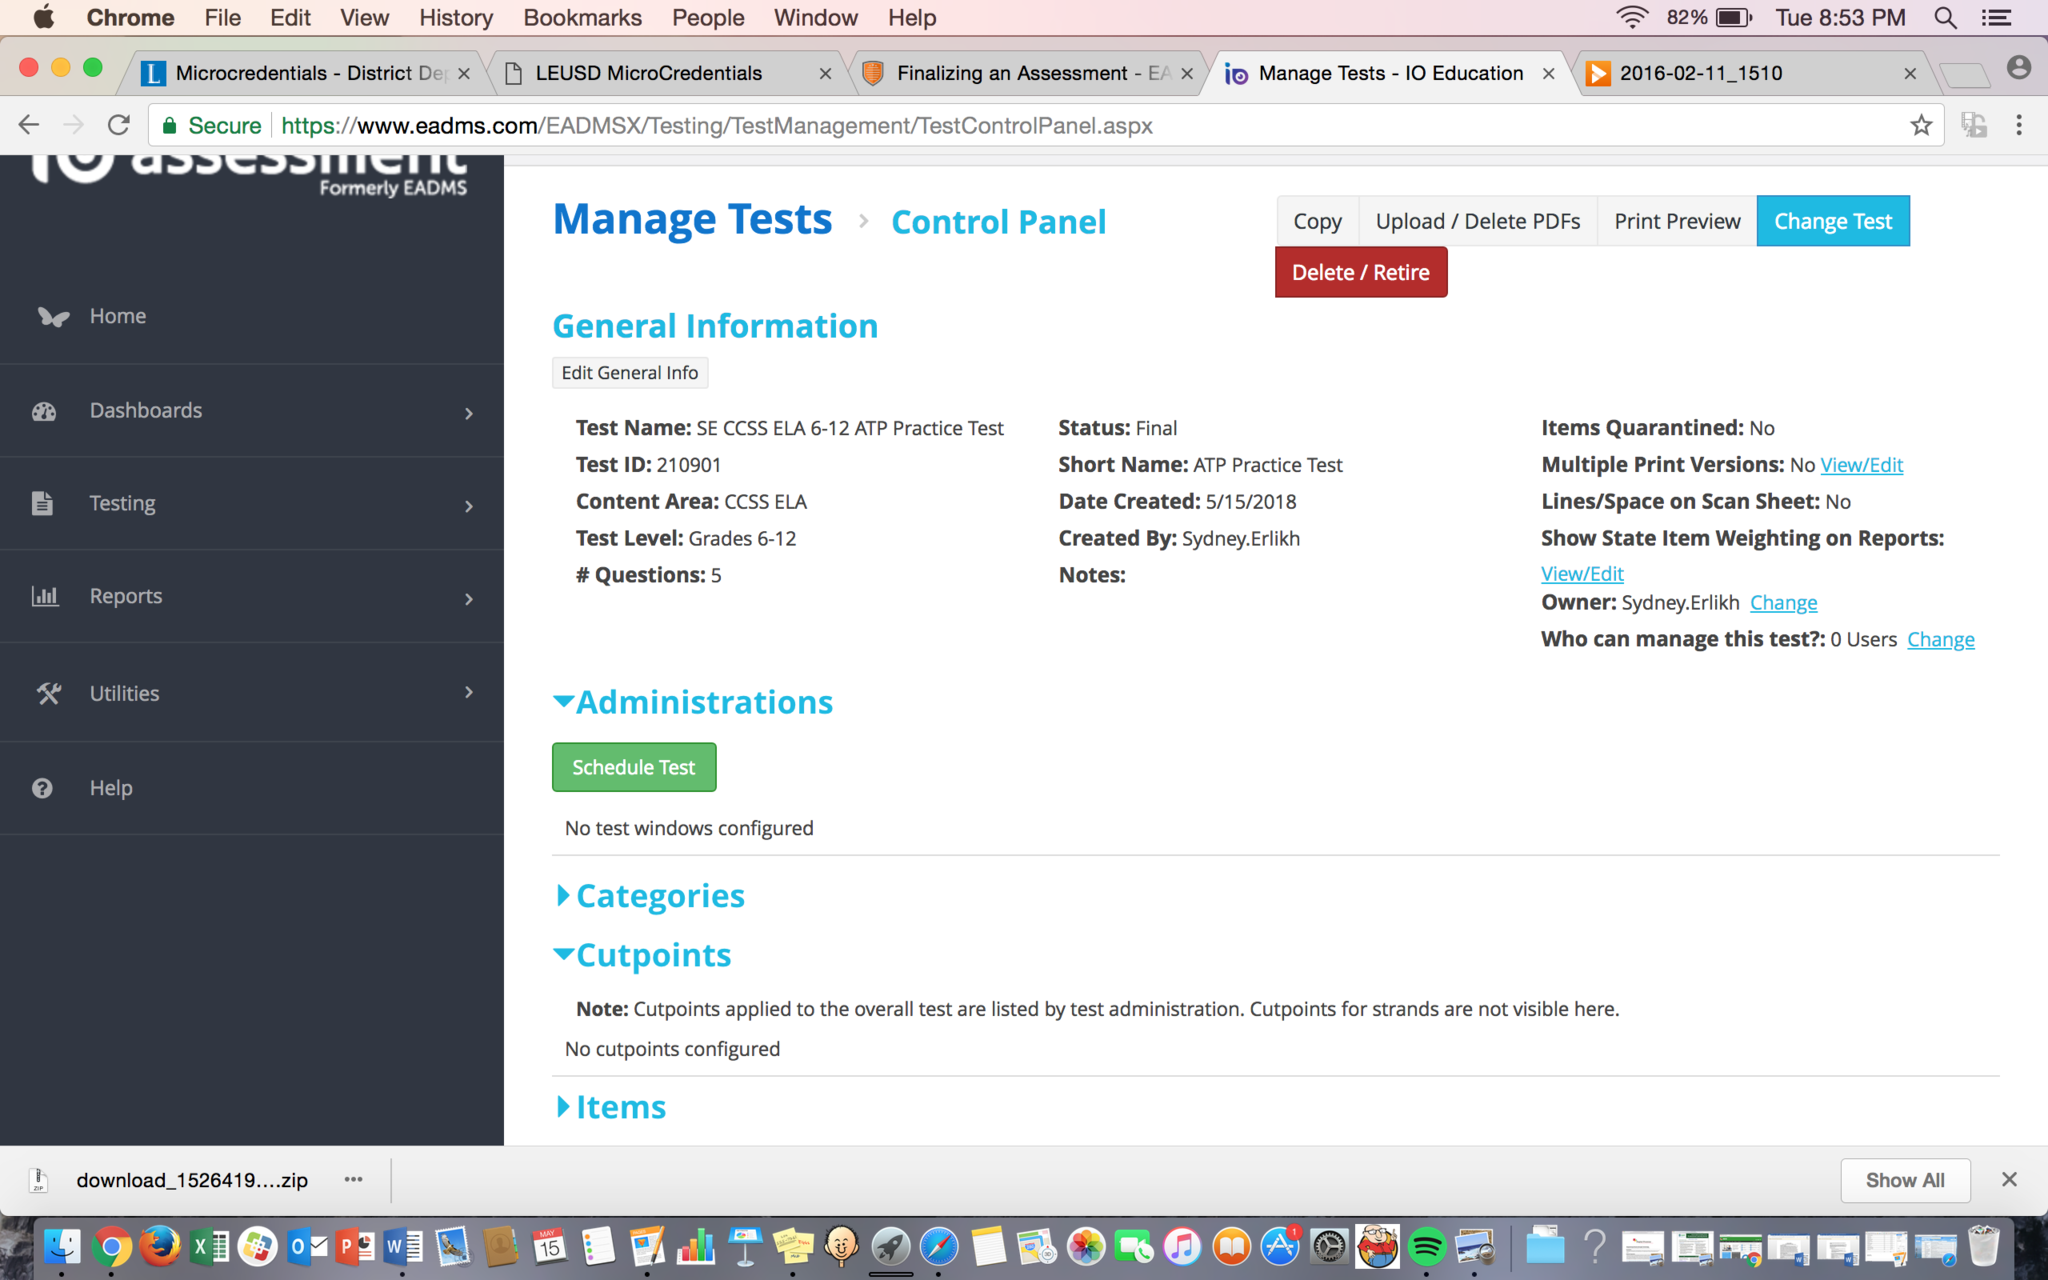Viewport: 2048px width, 1280px height.
Task: Click the Home butterfly icon in sidebar
Action: [53, 317]
